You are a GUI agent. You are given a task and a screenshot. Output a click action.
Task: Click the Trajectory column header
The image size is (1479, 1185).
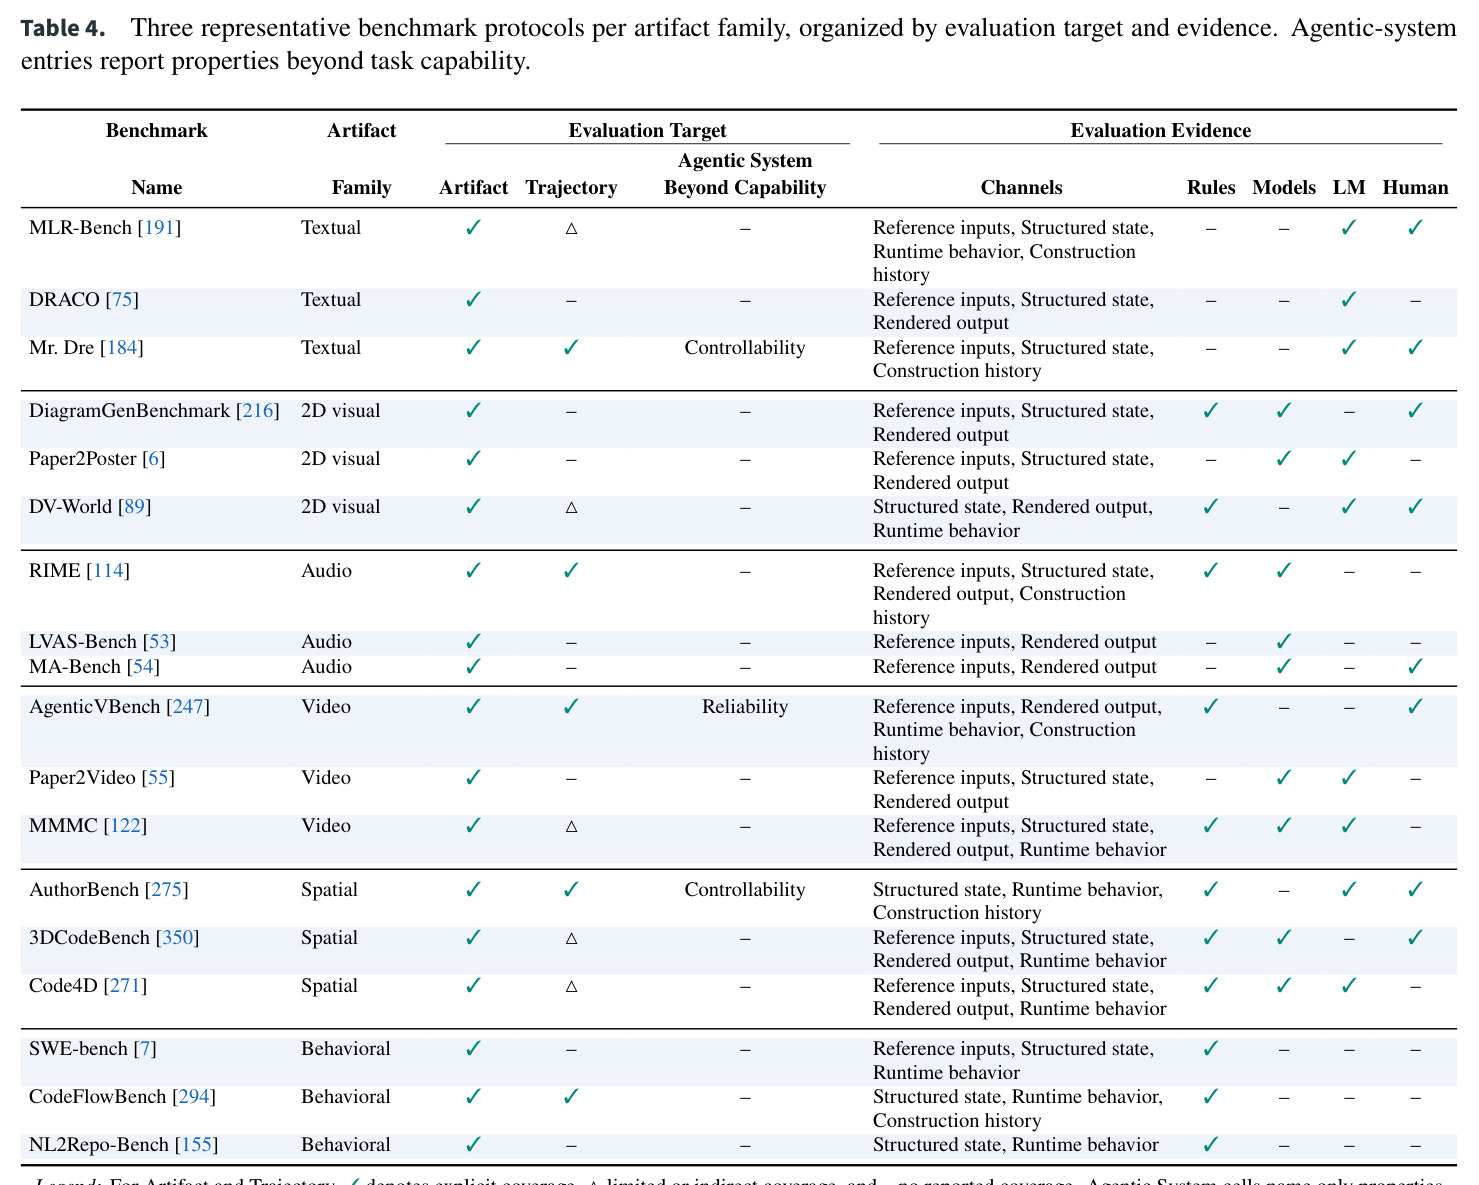click(571, 188)
